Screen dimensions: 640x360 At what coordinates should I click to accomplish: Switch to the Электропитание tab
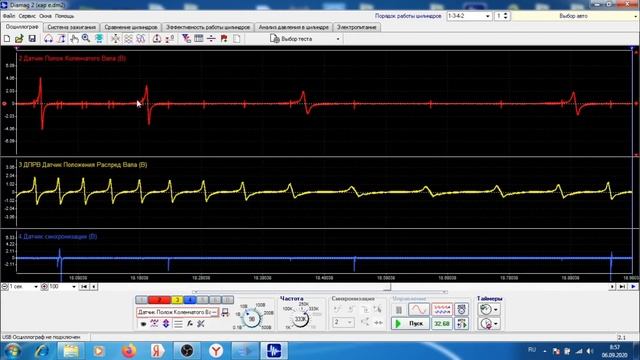(x=356, y=27)
